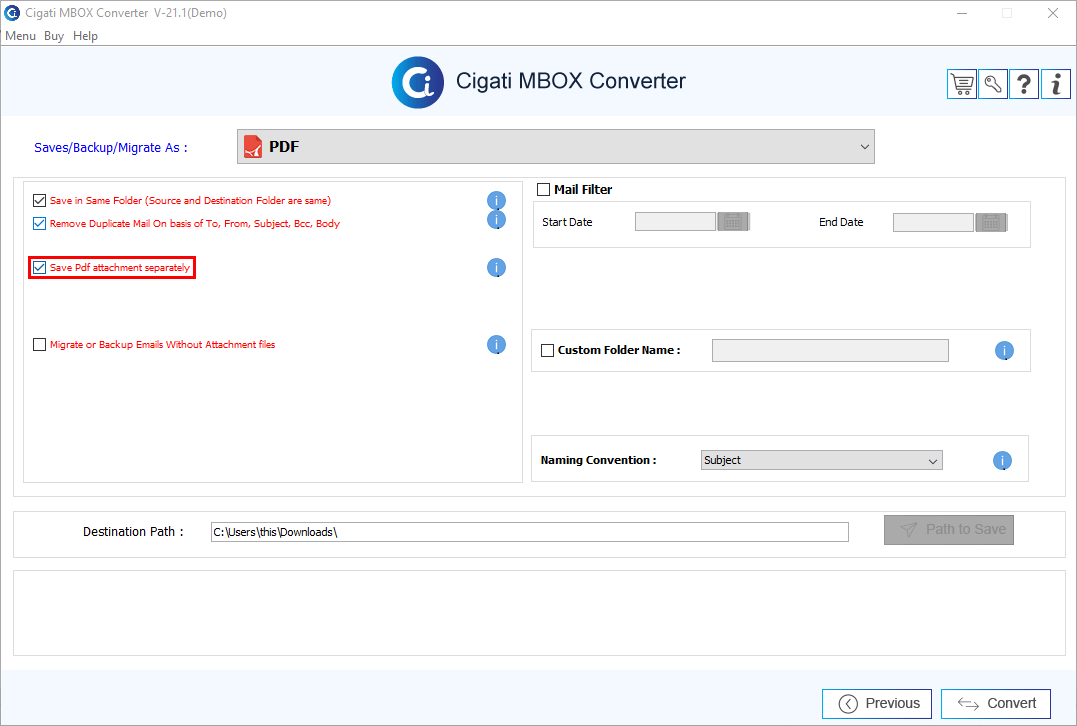Click the info 'i' icon in the header
Screen dimensions: 1077x726
tap(1056, 84)
